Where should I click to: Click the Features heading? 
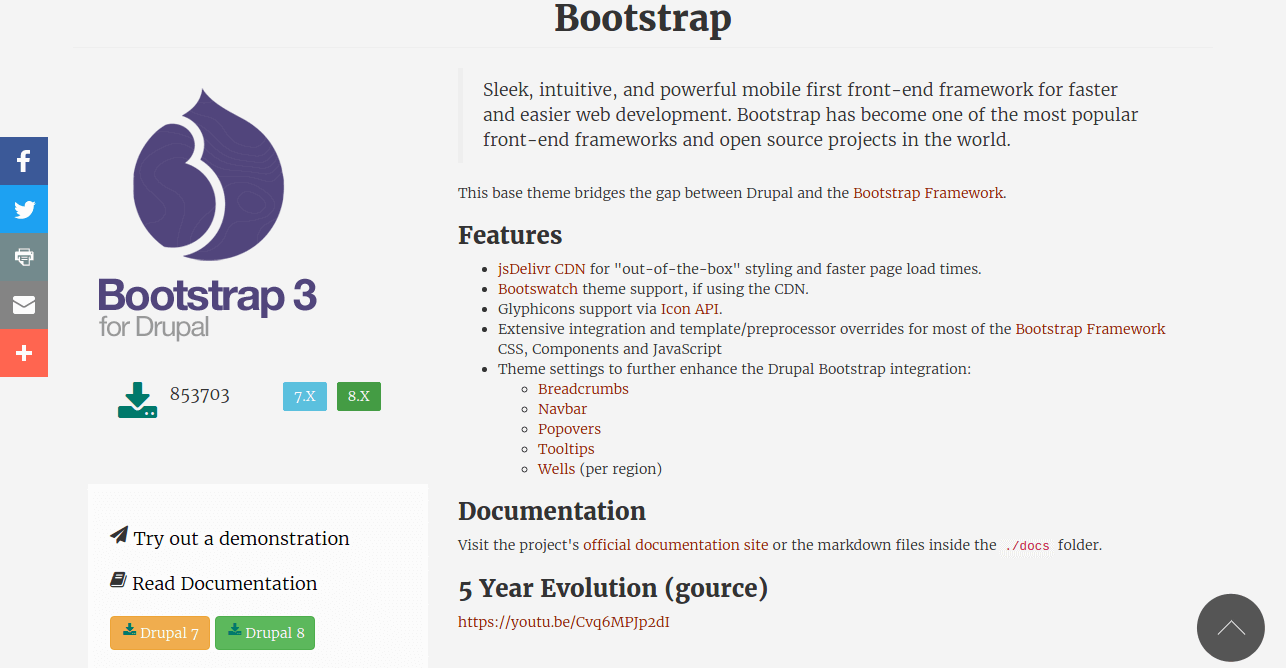[510, 235]
